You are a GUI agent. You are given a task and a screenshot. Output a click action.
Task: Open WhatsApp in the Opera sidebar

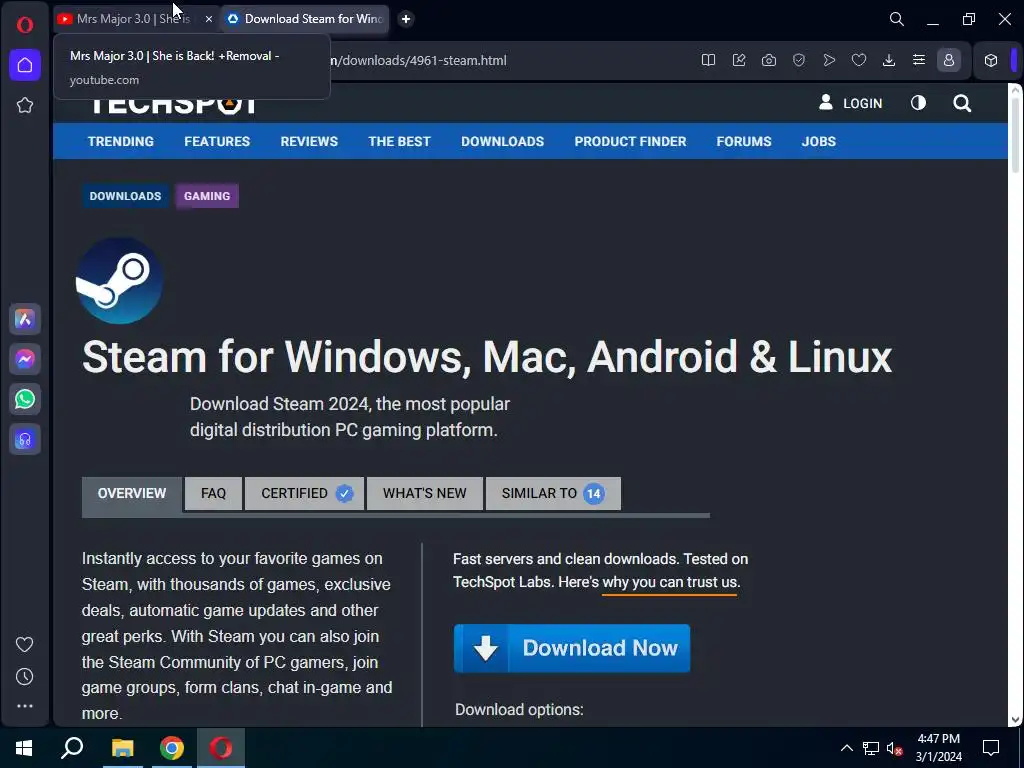[x=25, y=399]
